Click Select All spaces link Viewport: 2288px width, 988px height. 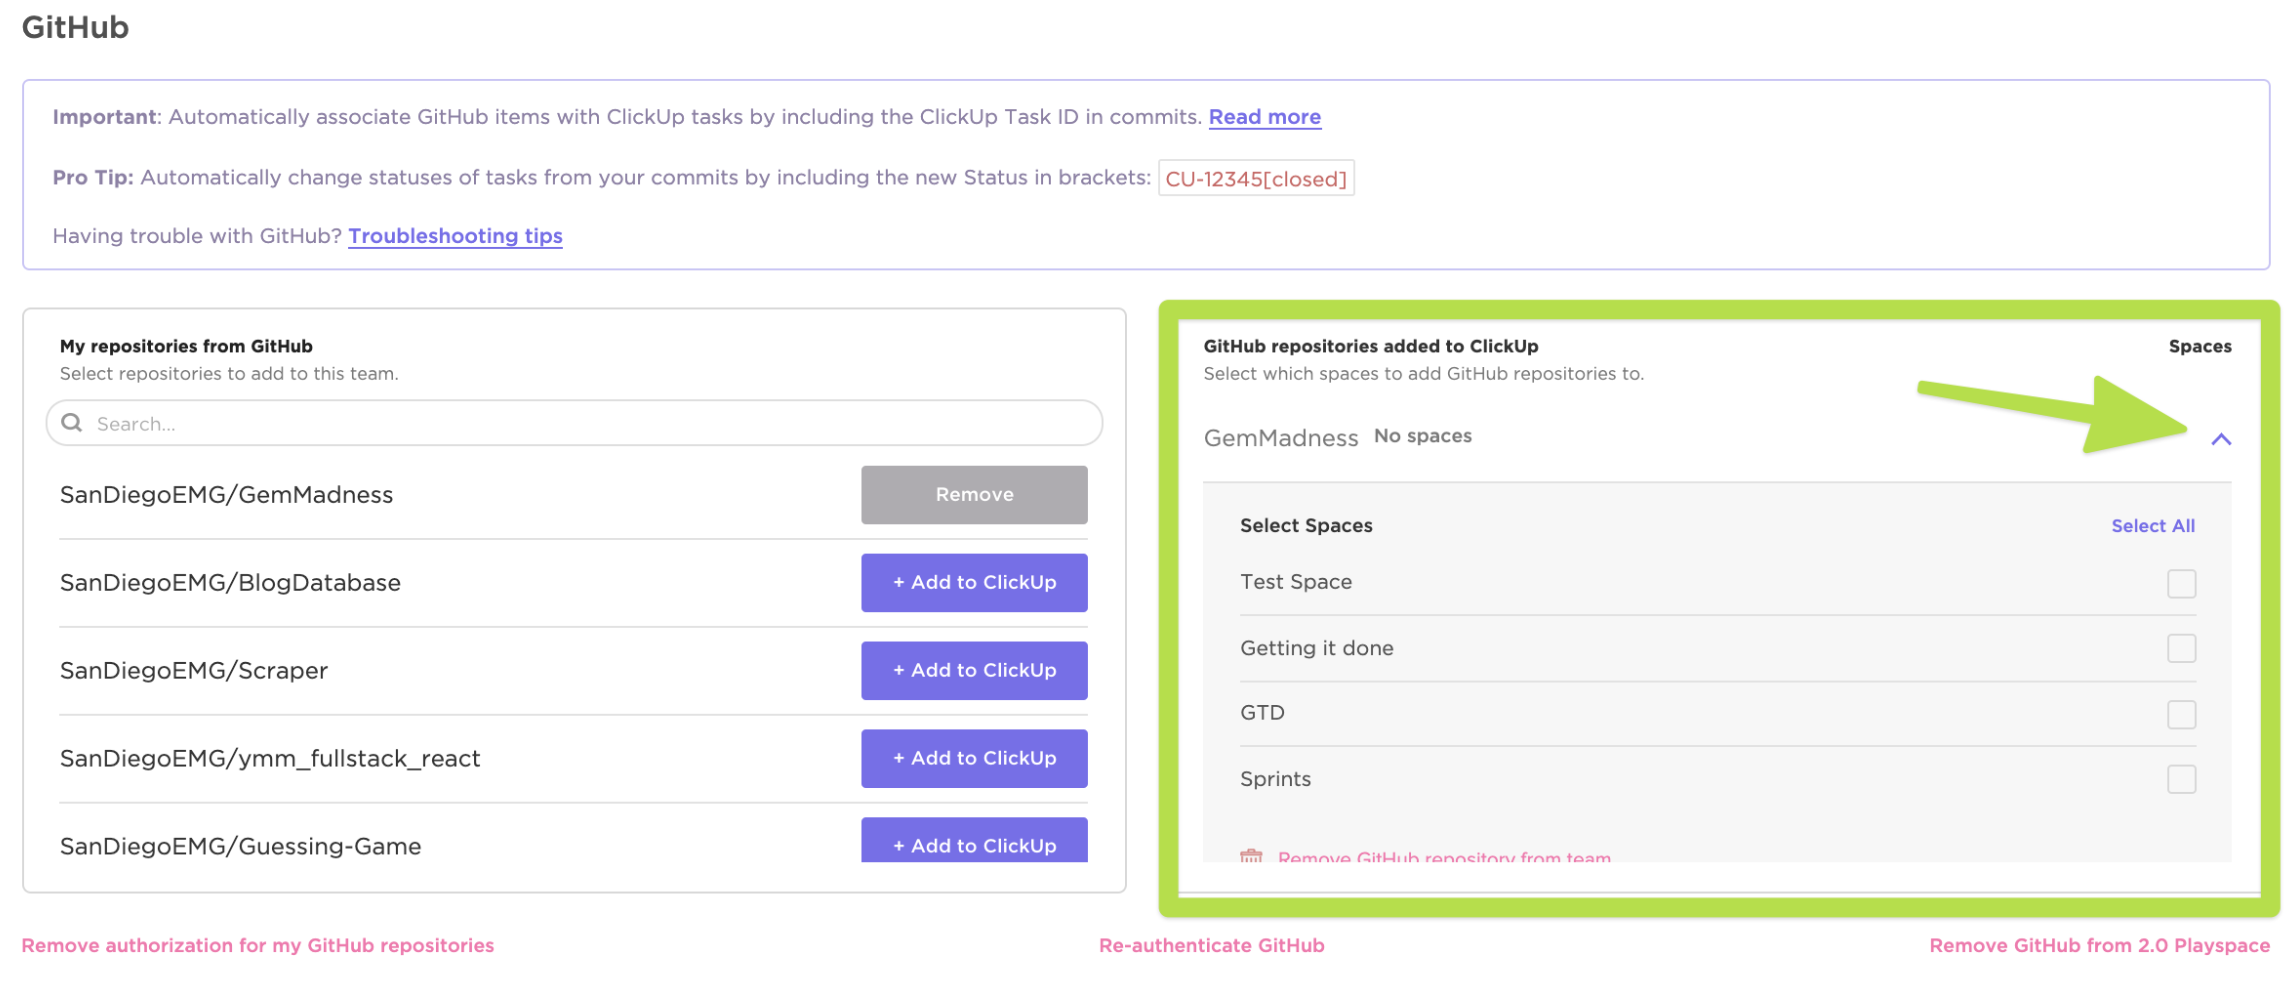pyautogui.click(x=2152, y=526)
